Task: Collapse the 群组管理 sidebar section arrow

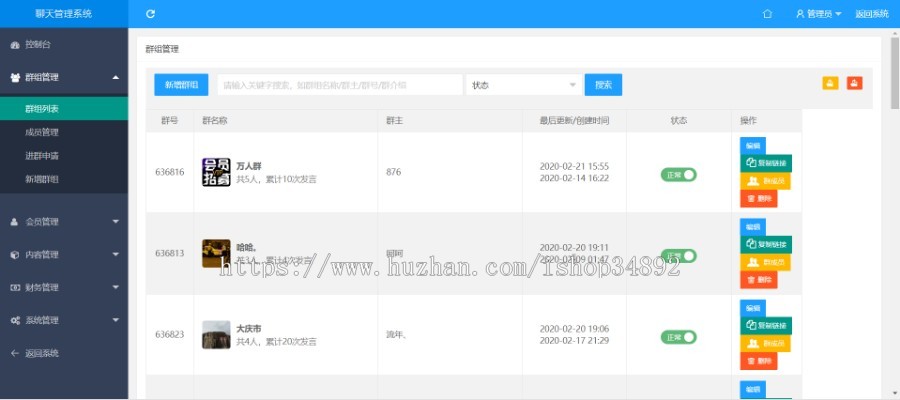Action: (x=115, y=77)
